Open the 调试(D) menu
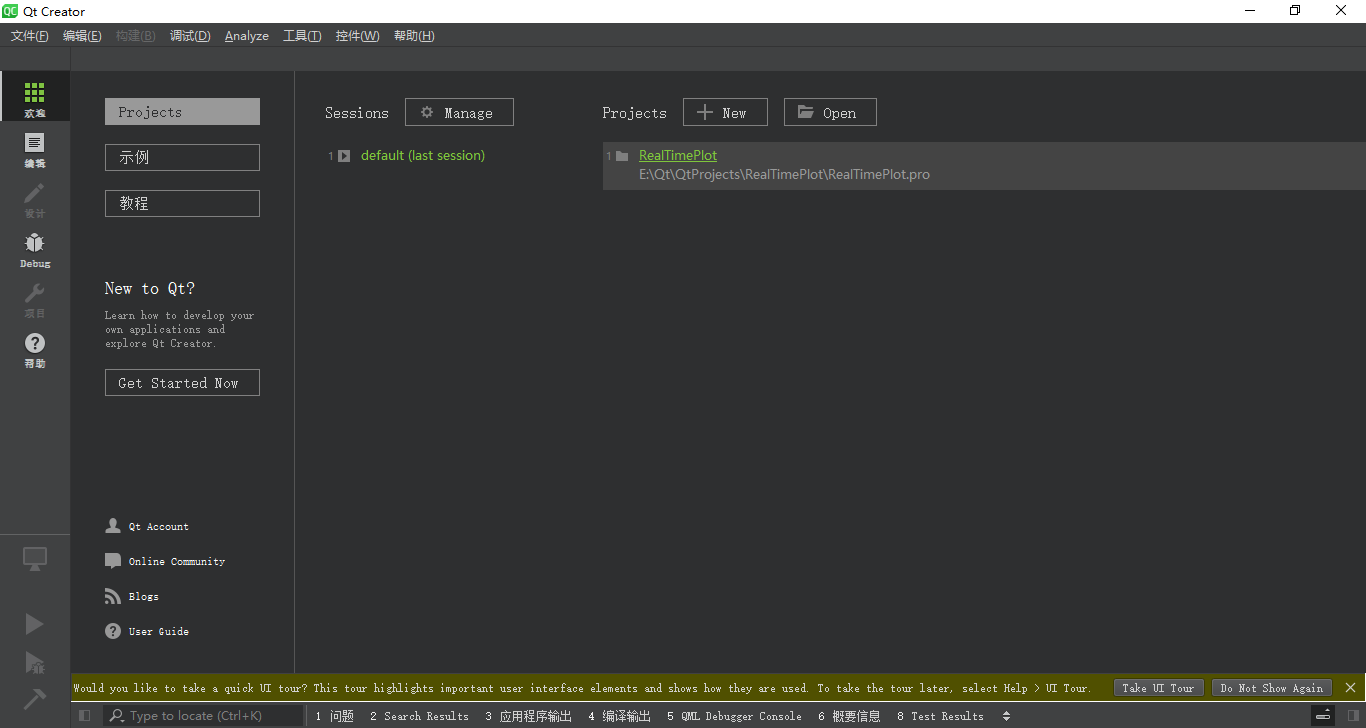The image size is (1366, 728). [190, 36]
